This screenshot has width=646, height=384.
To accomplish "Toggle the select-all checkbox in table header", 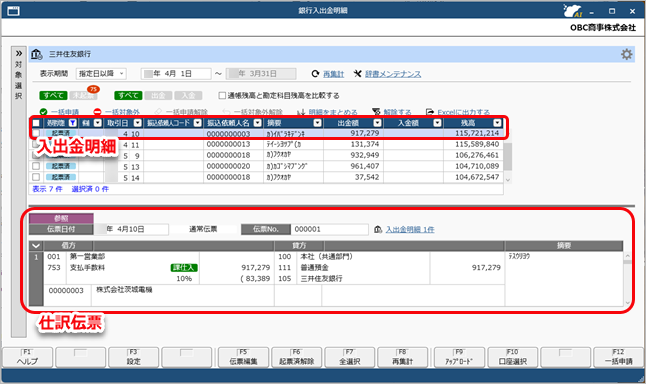I will (x=36, y=123).
